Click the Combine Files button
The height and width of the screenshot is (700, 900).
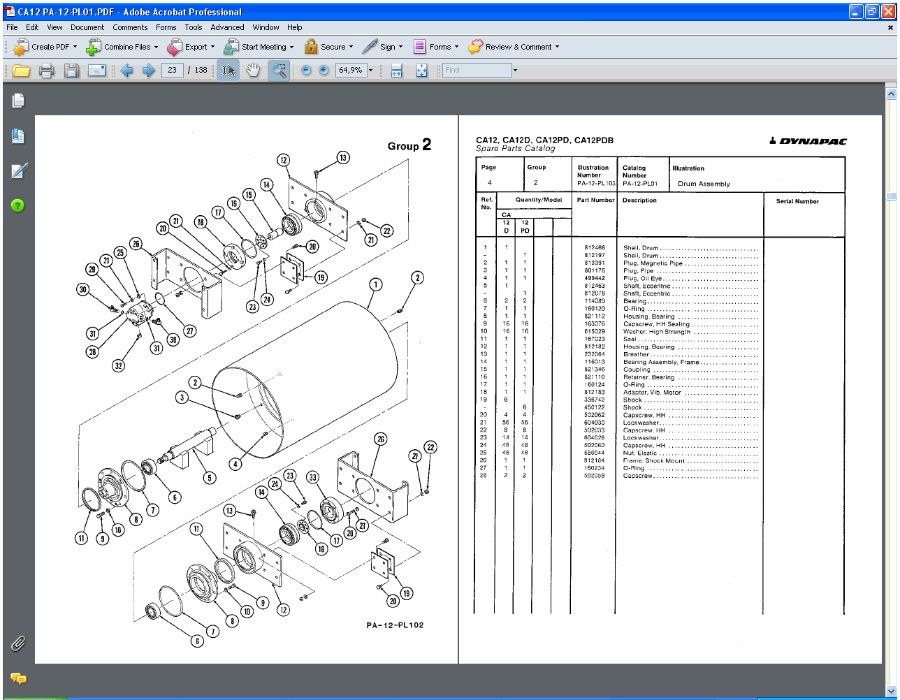[121, 47]
